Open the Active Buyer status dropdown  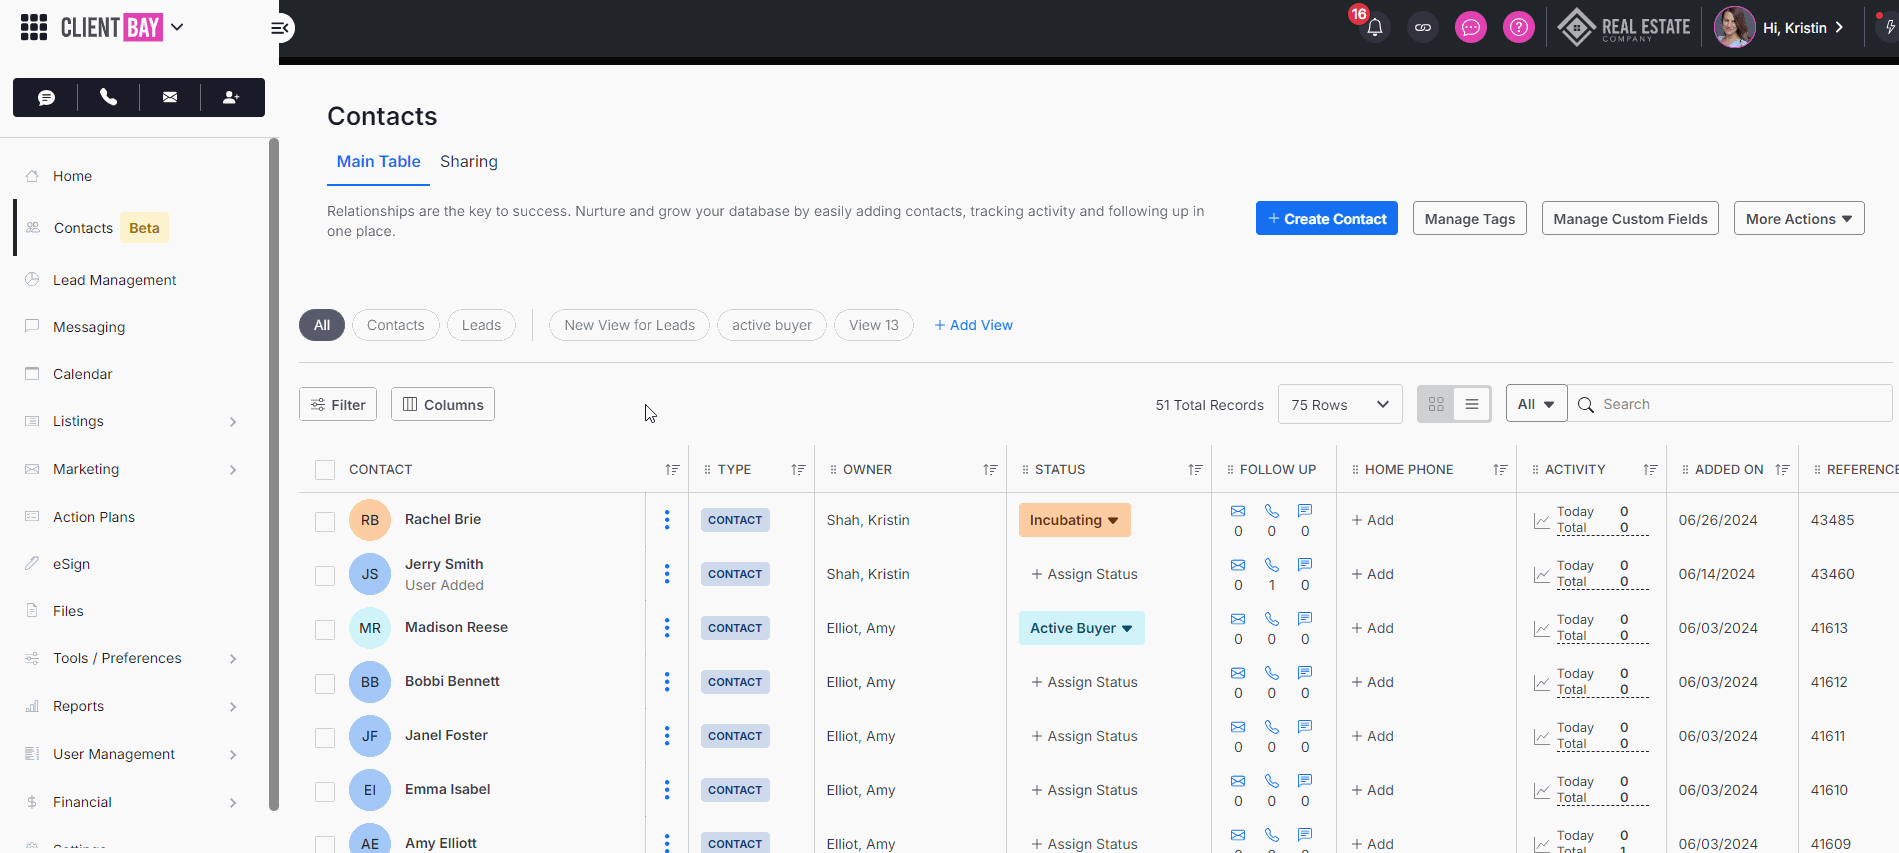pyautogui.click(x=1081, y=628)
